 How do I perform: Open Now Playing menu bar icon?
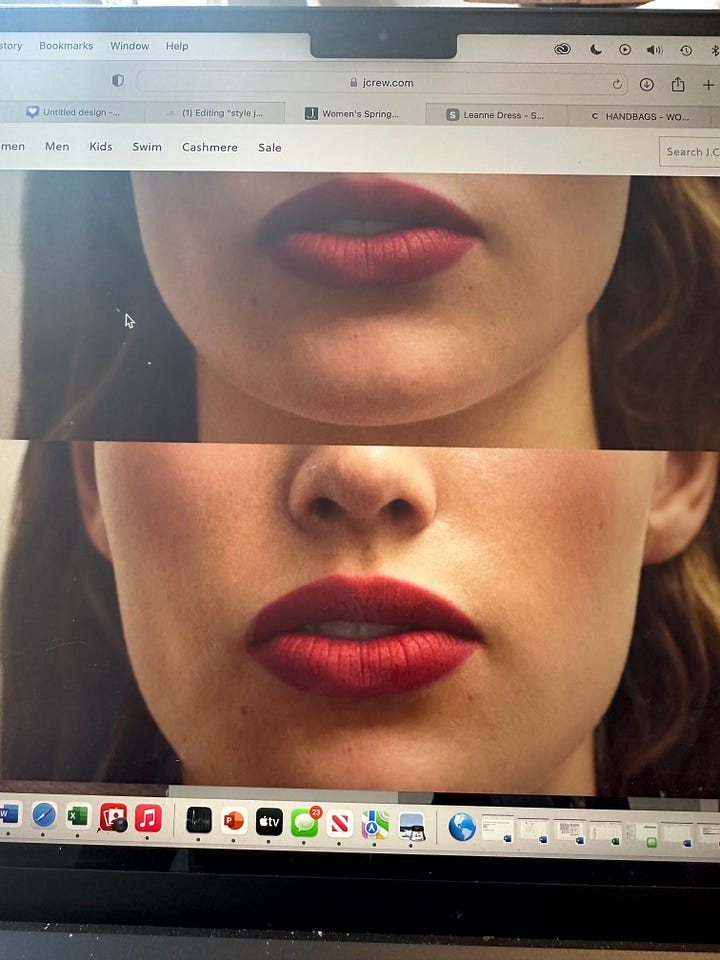click(624, 50)
